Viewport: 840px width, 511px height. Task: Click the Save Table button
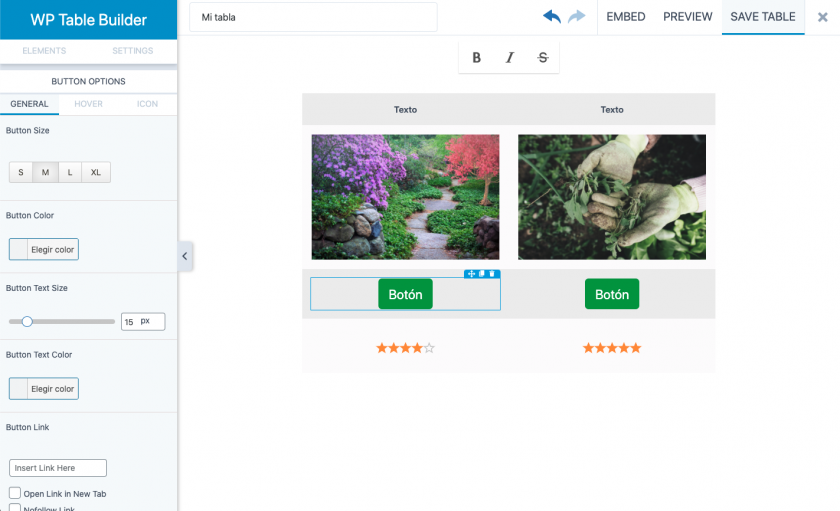[x=763, y=17]
